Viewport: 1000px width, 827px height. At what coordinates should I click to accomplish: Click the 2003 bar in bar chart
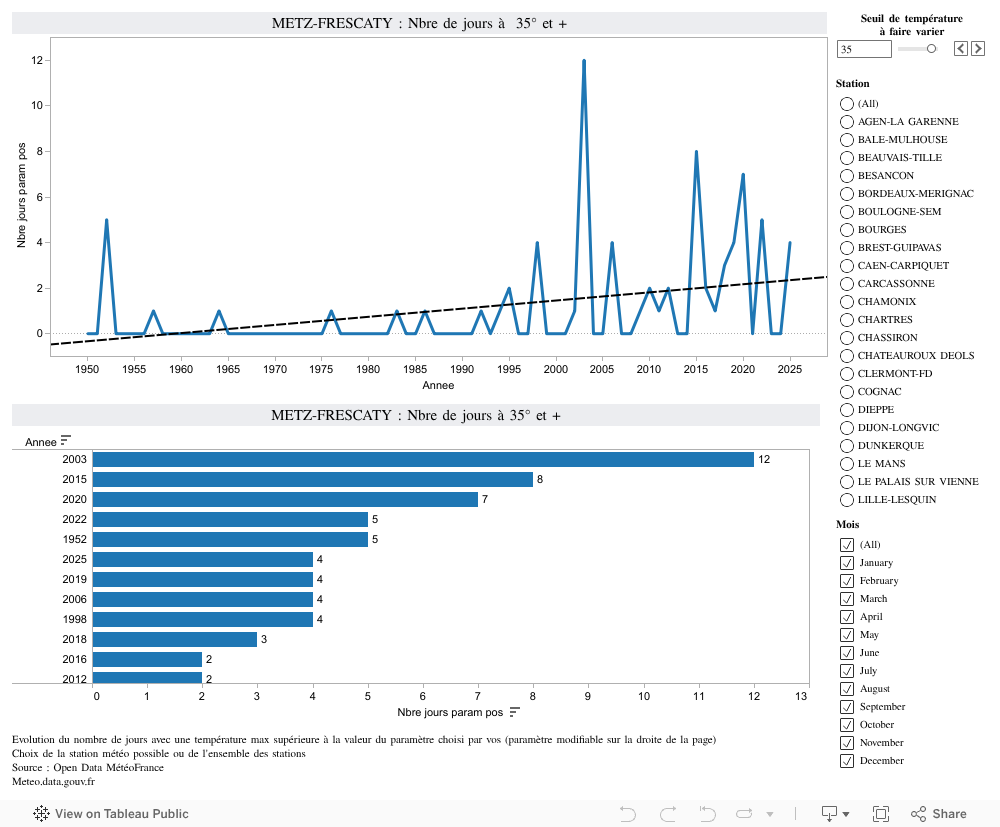[423, 459]
